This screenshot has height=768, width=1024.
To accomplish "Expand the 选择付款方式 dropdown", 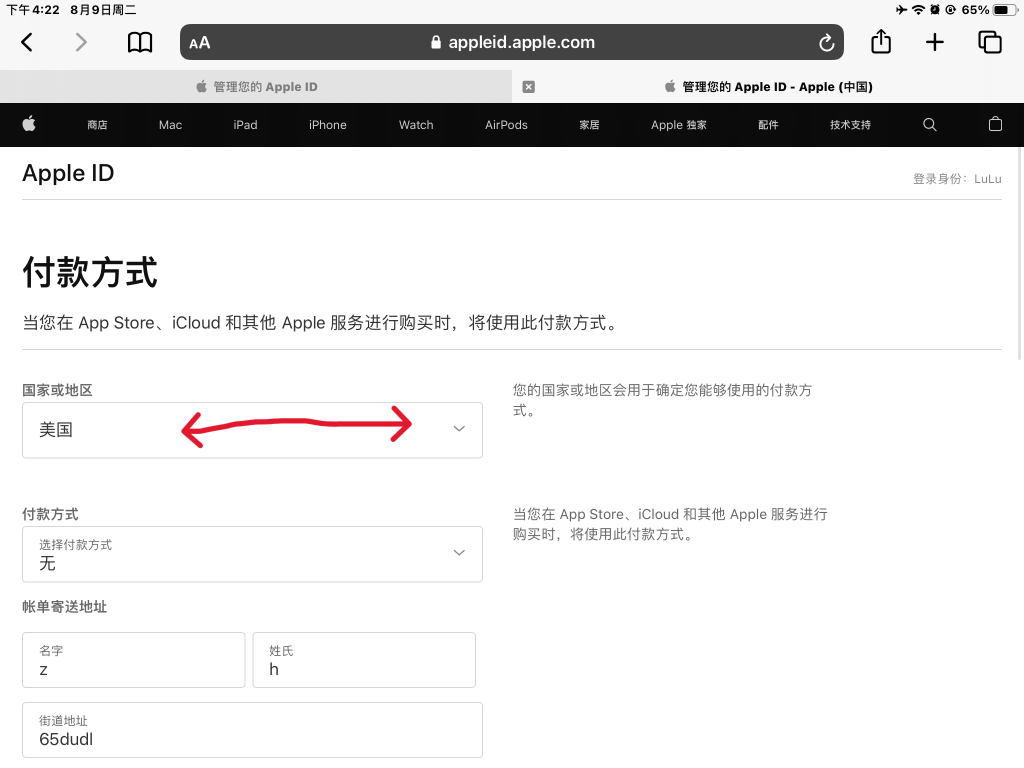I will (252, 554).
